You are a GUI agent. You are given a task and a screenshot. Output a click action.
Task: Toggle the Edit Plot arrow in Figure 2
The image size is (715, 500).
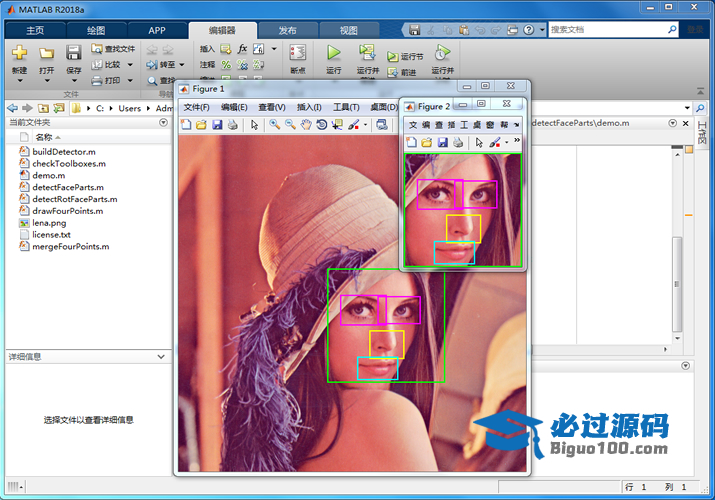479,143
